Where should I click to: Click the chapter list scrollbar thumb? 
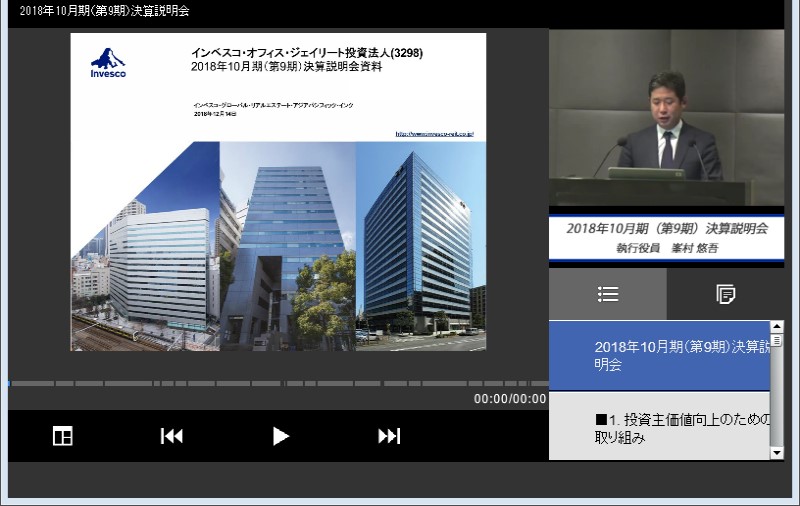click(777, 340)
